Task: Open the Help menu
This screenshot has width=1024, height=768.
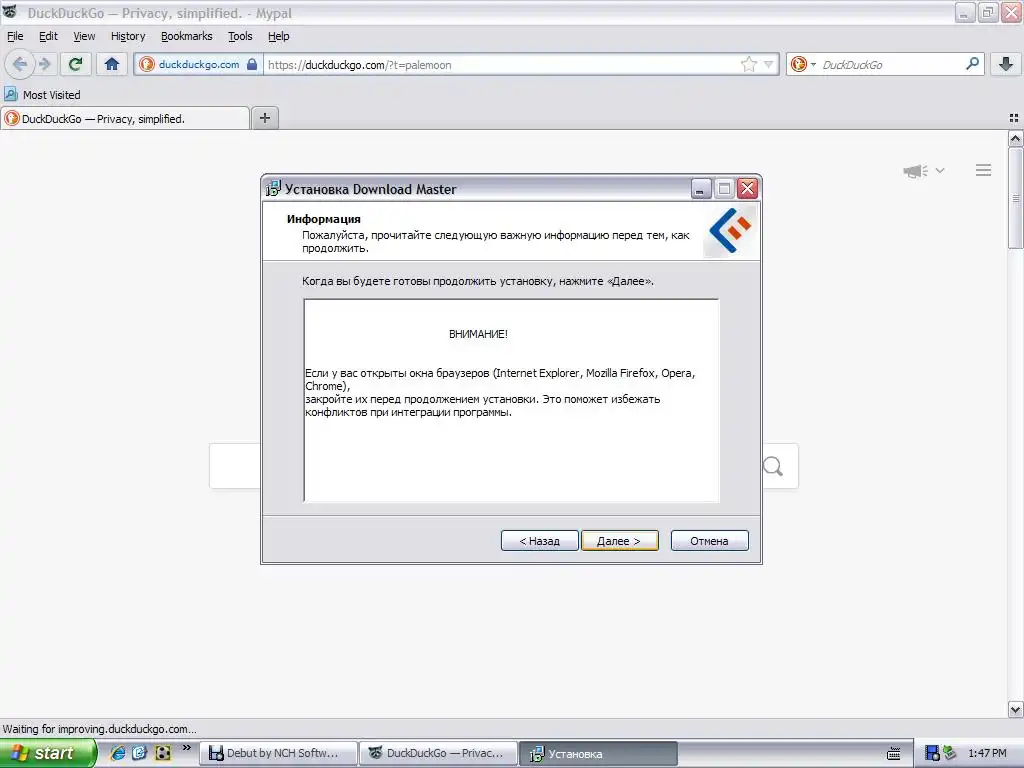Action: click(x=279, y=36)
